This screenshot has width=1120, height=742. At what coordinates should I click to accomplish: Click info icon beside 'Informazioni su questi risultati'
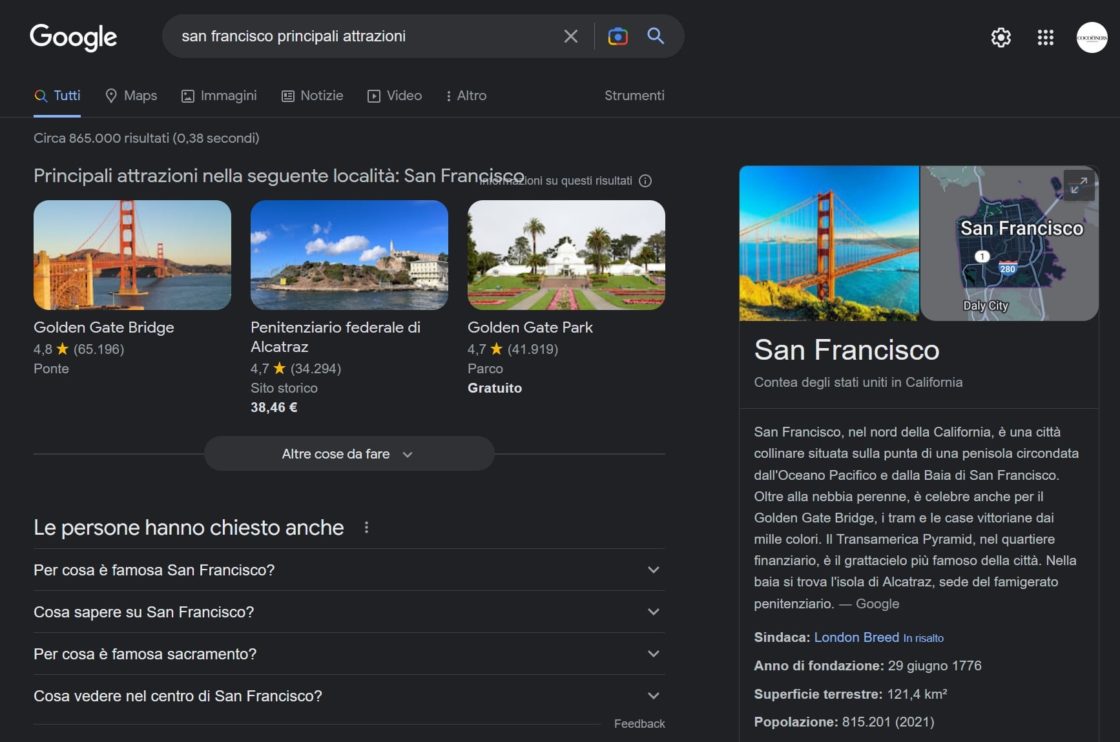[645, 181]
